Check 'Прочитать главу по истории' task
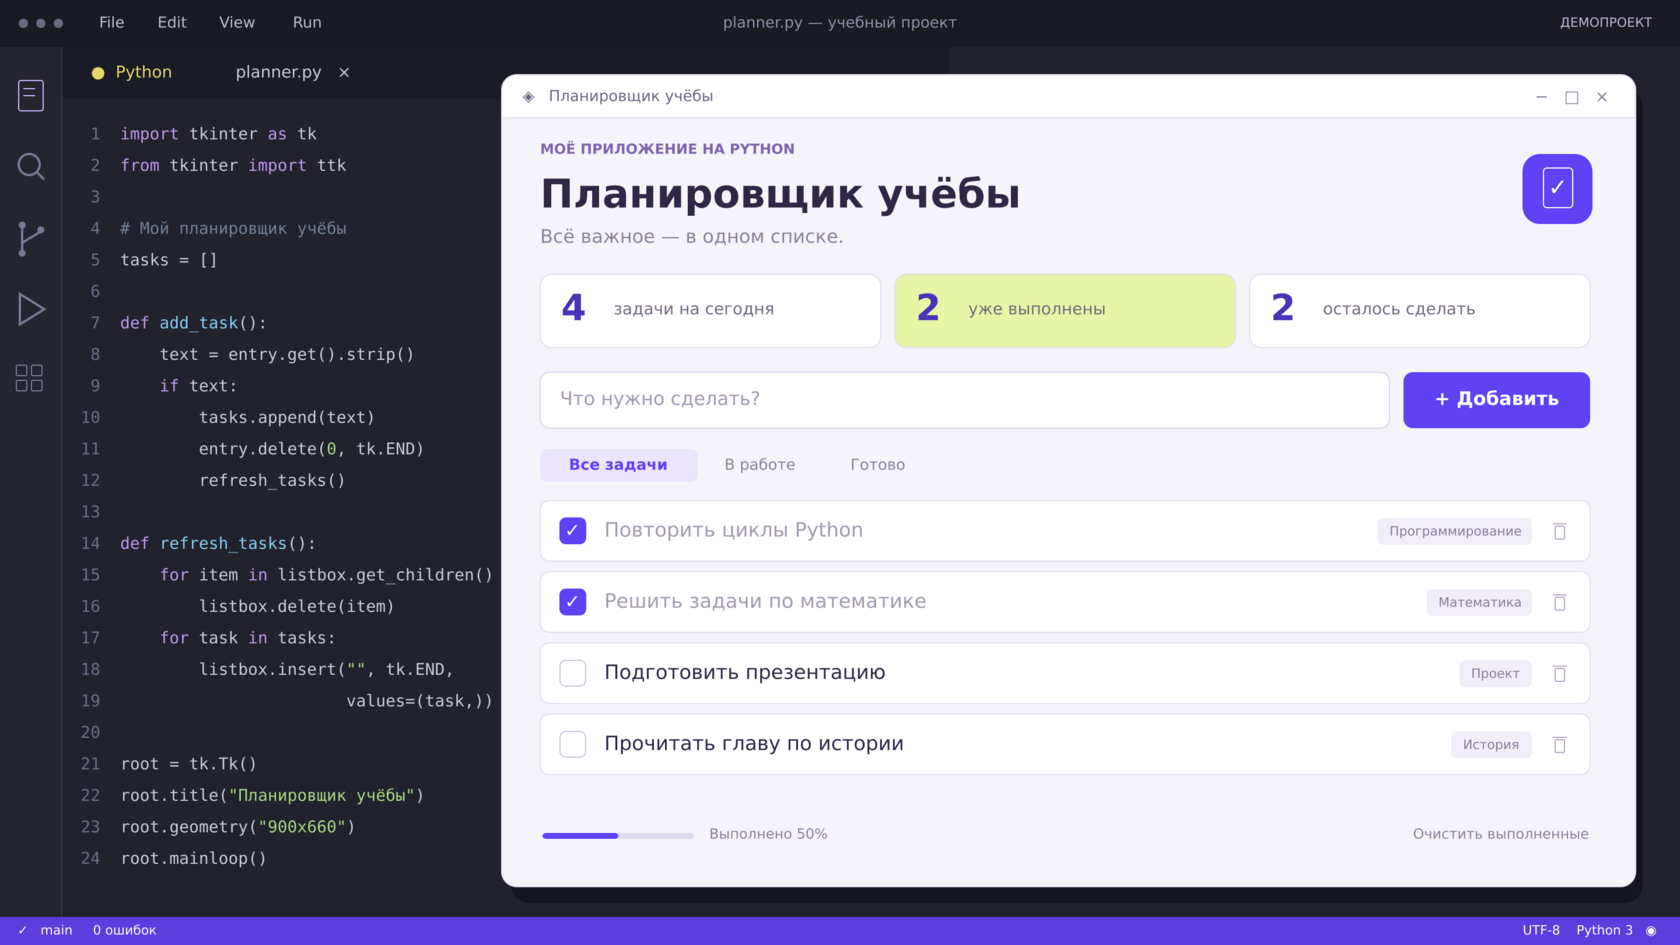The width and height of the screenshot is (1680, 945). point(573,744)
